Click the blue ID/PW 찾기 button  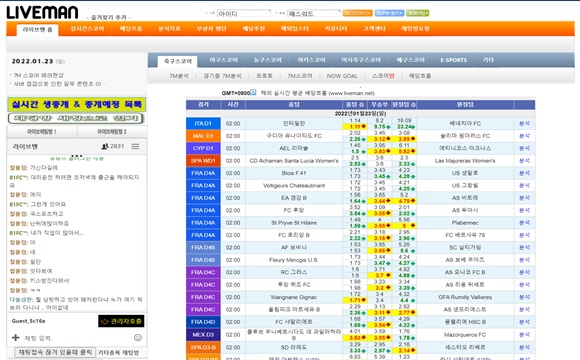389,13
